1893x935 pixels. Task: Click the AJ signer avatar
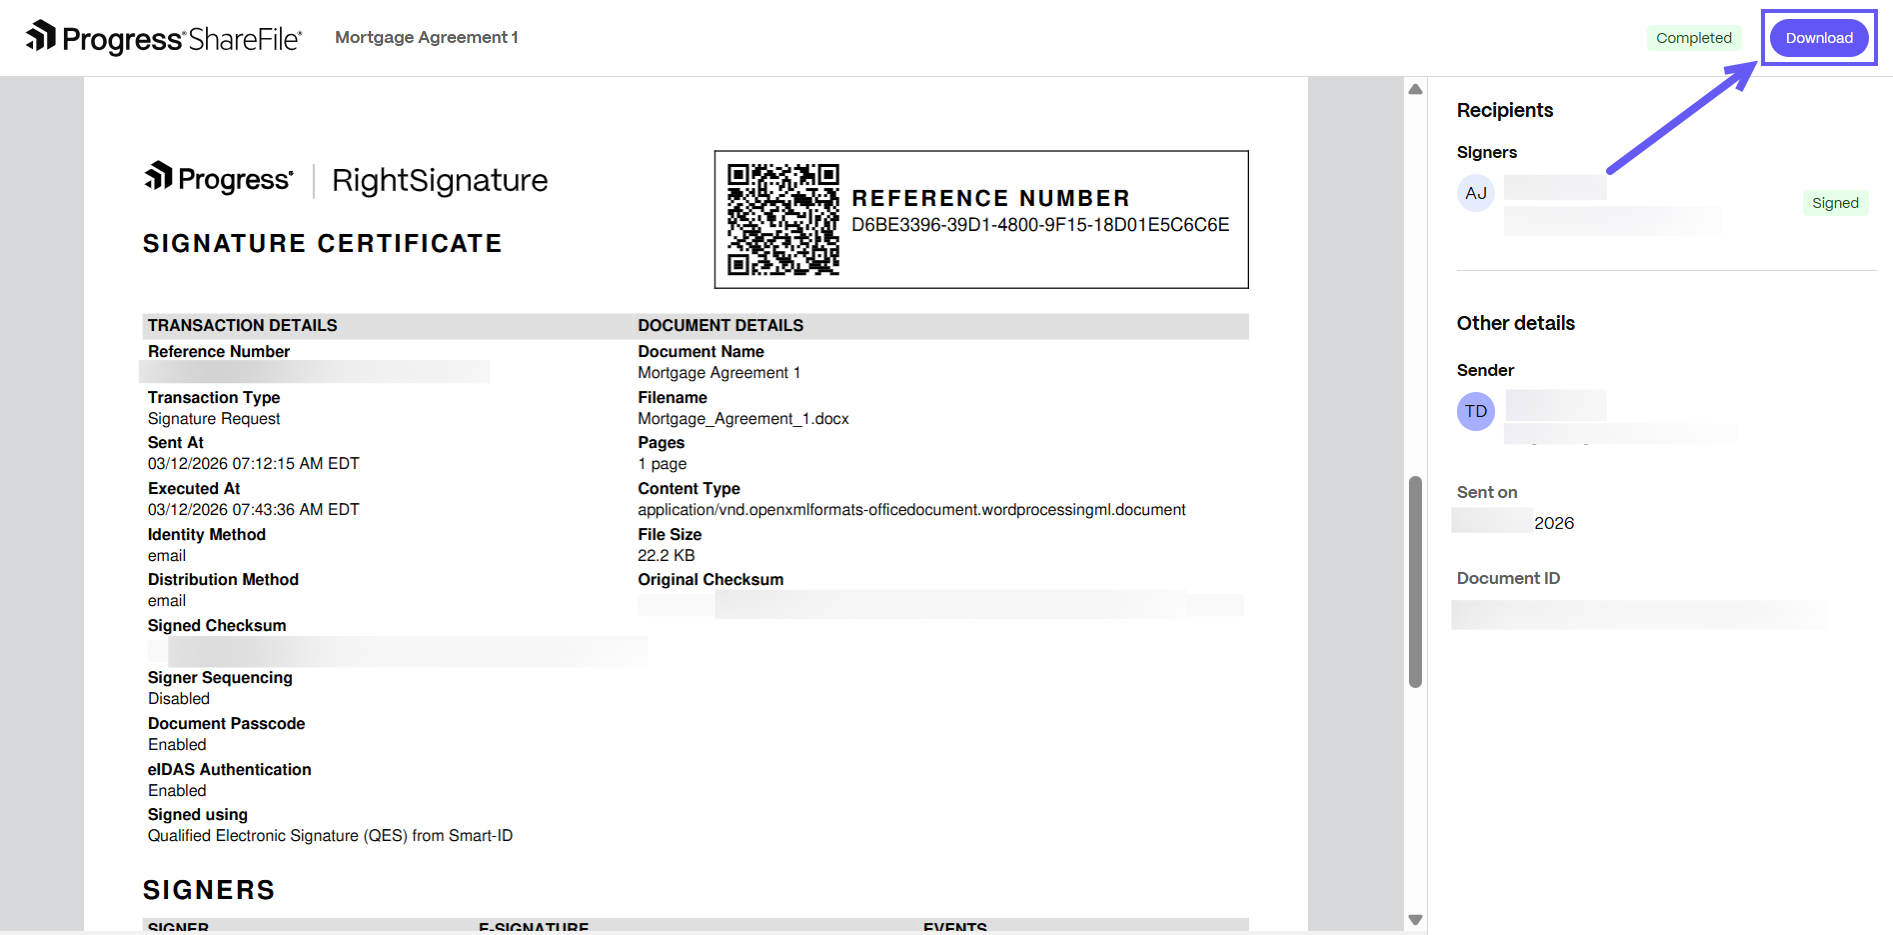pos(1475,193)
